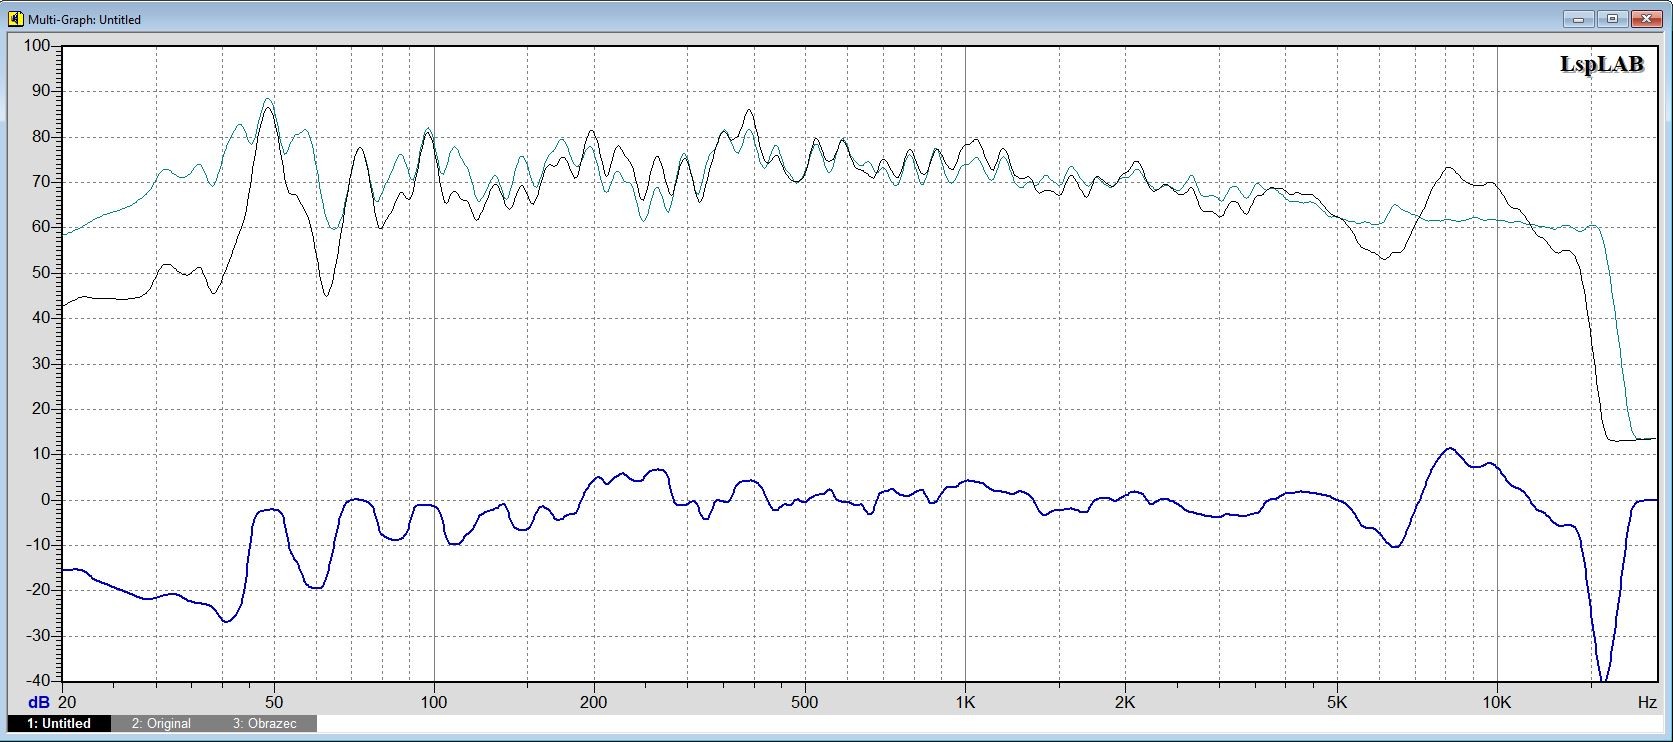
Task: Maximize the Multi-Graph window
Action: (1611, 18)
